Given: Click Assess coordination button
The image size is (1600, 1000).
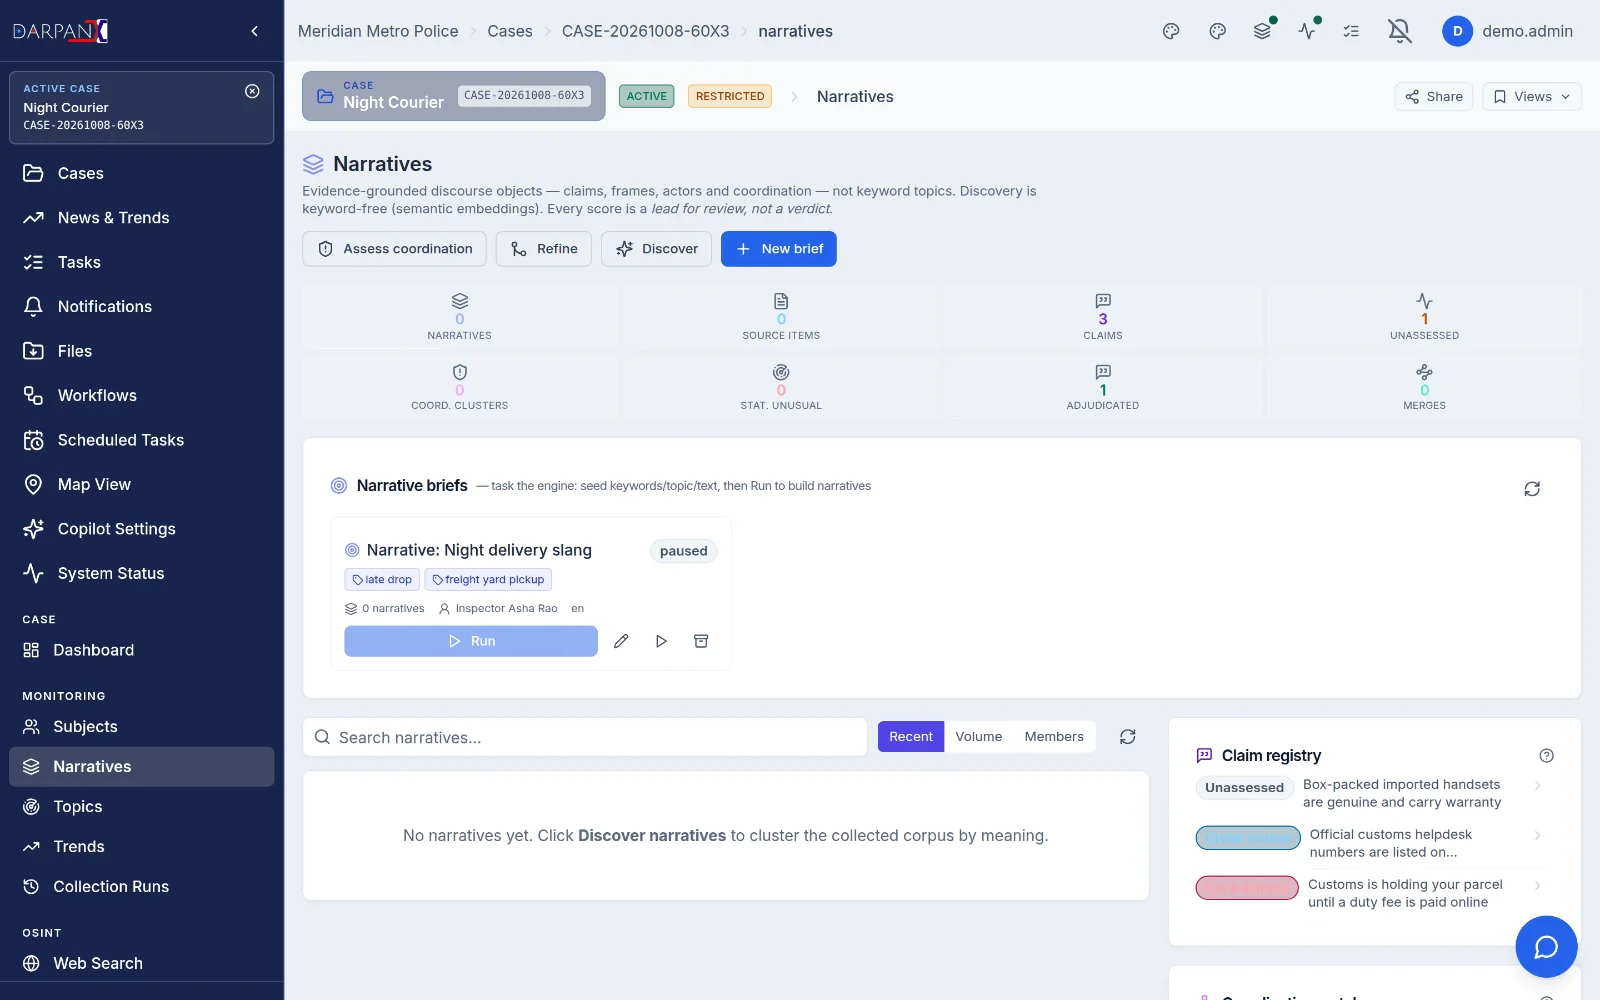Looking at the screenshot, I should [394, 249].
